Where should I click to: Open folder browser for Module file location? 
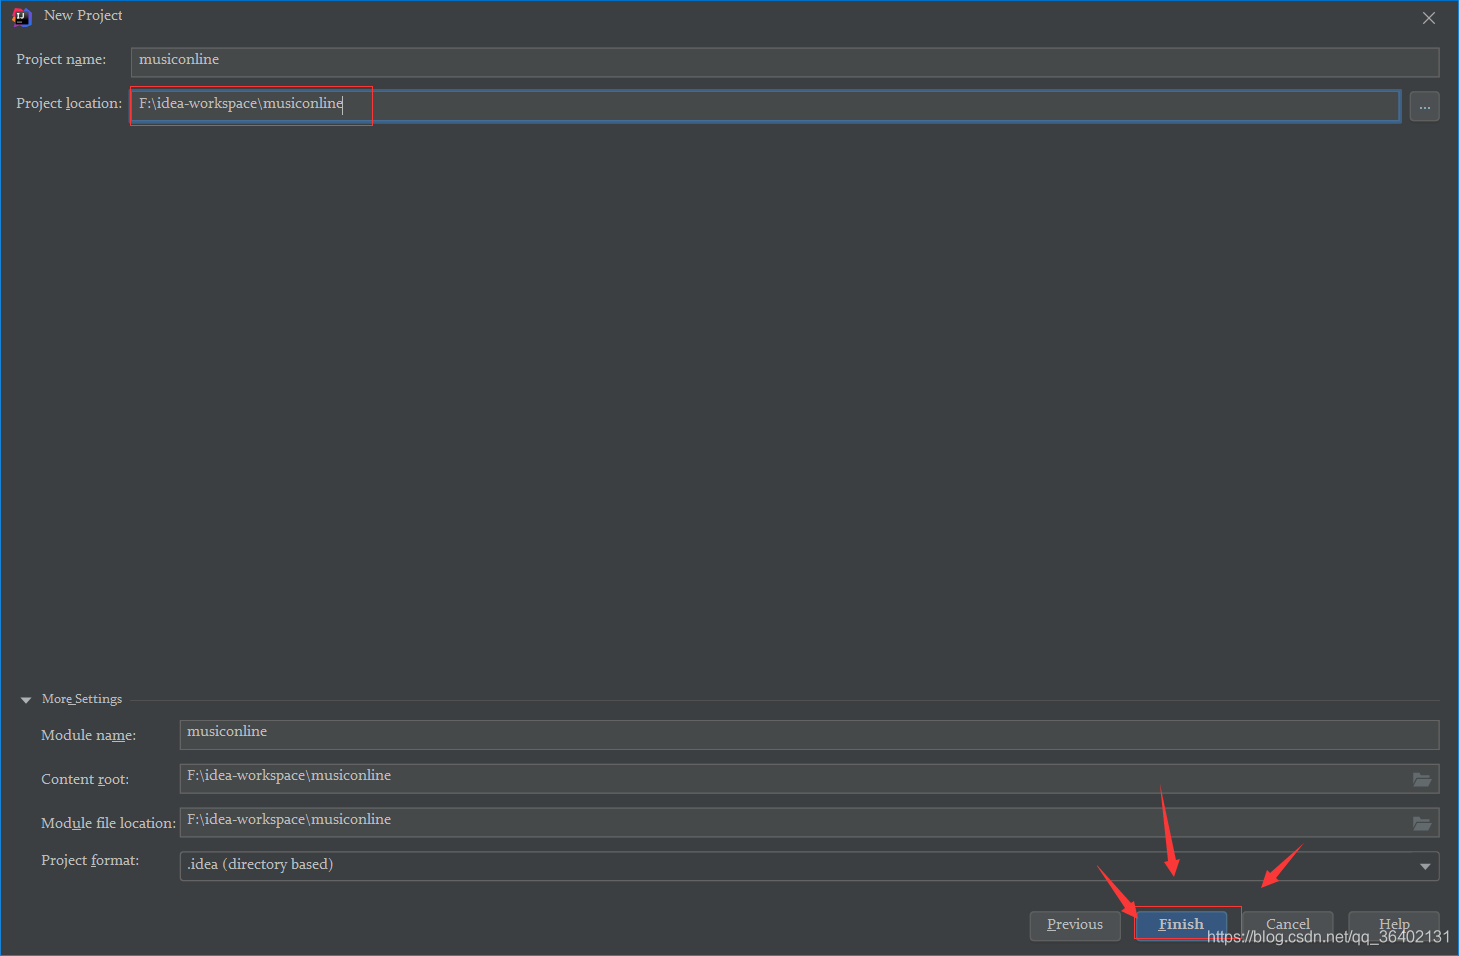coord(1422,823)
